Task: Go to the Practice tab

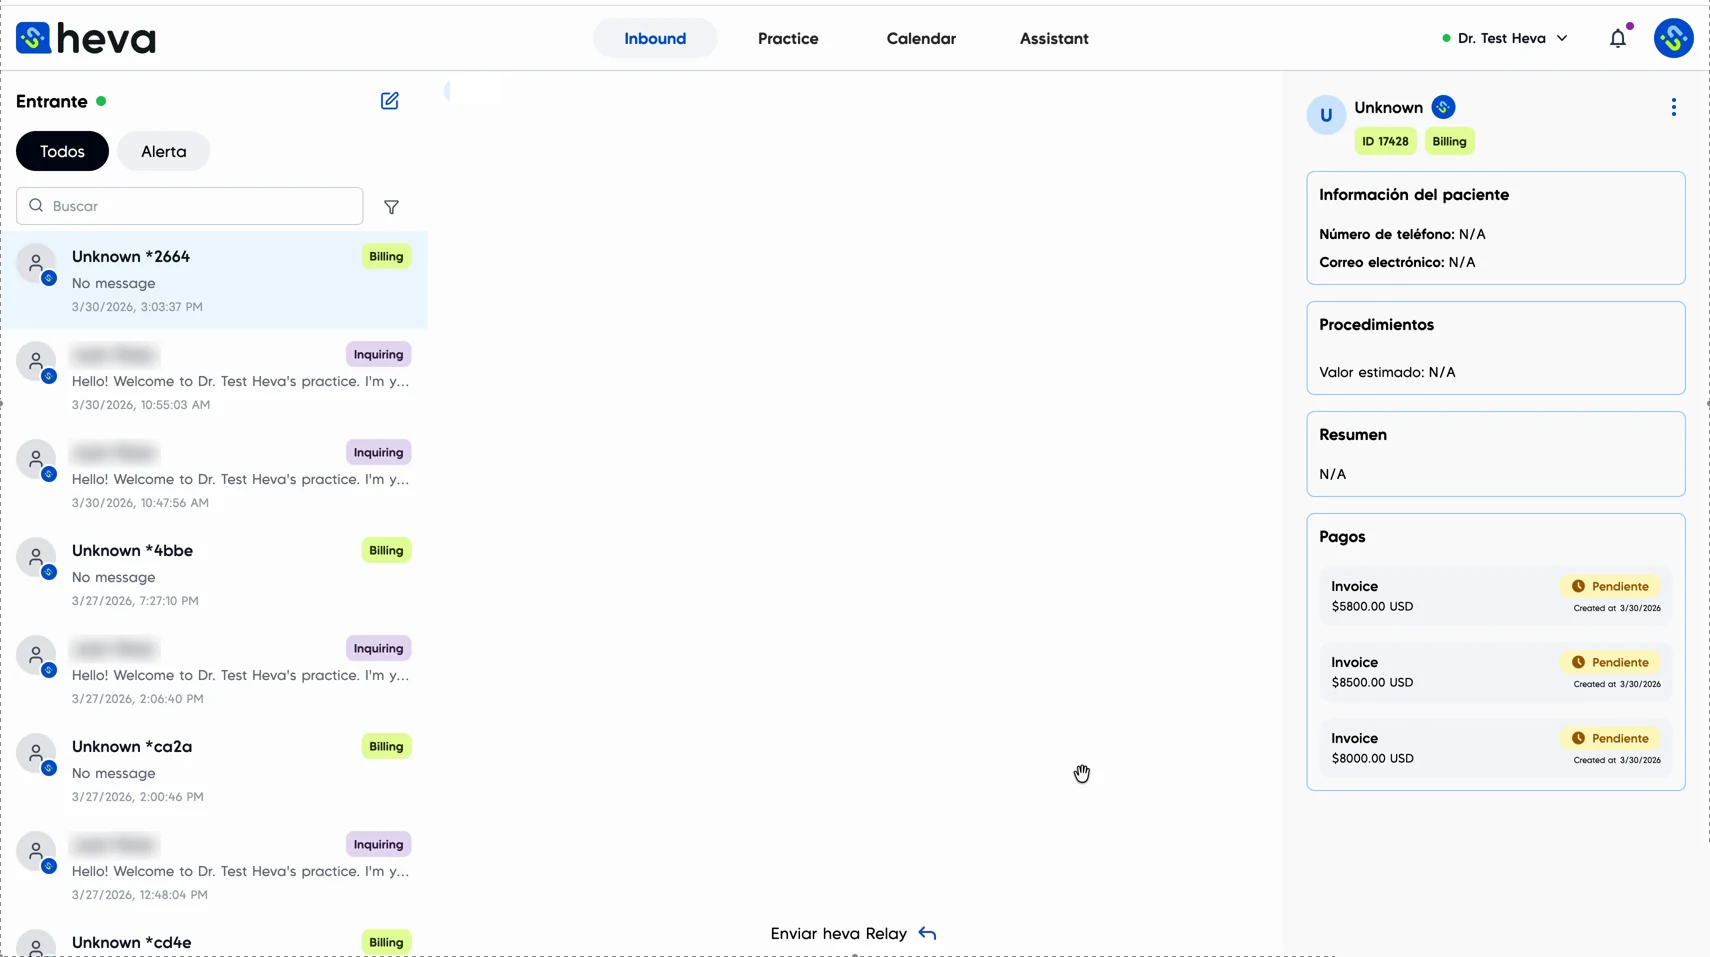Action: 788,38
